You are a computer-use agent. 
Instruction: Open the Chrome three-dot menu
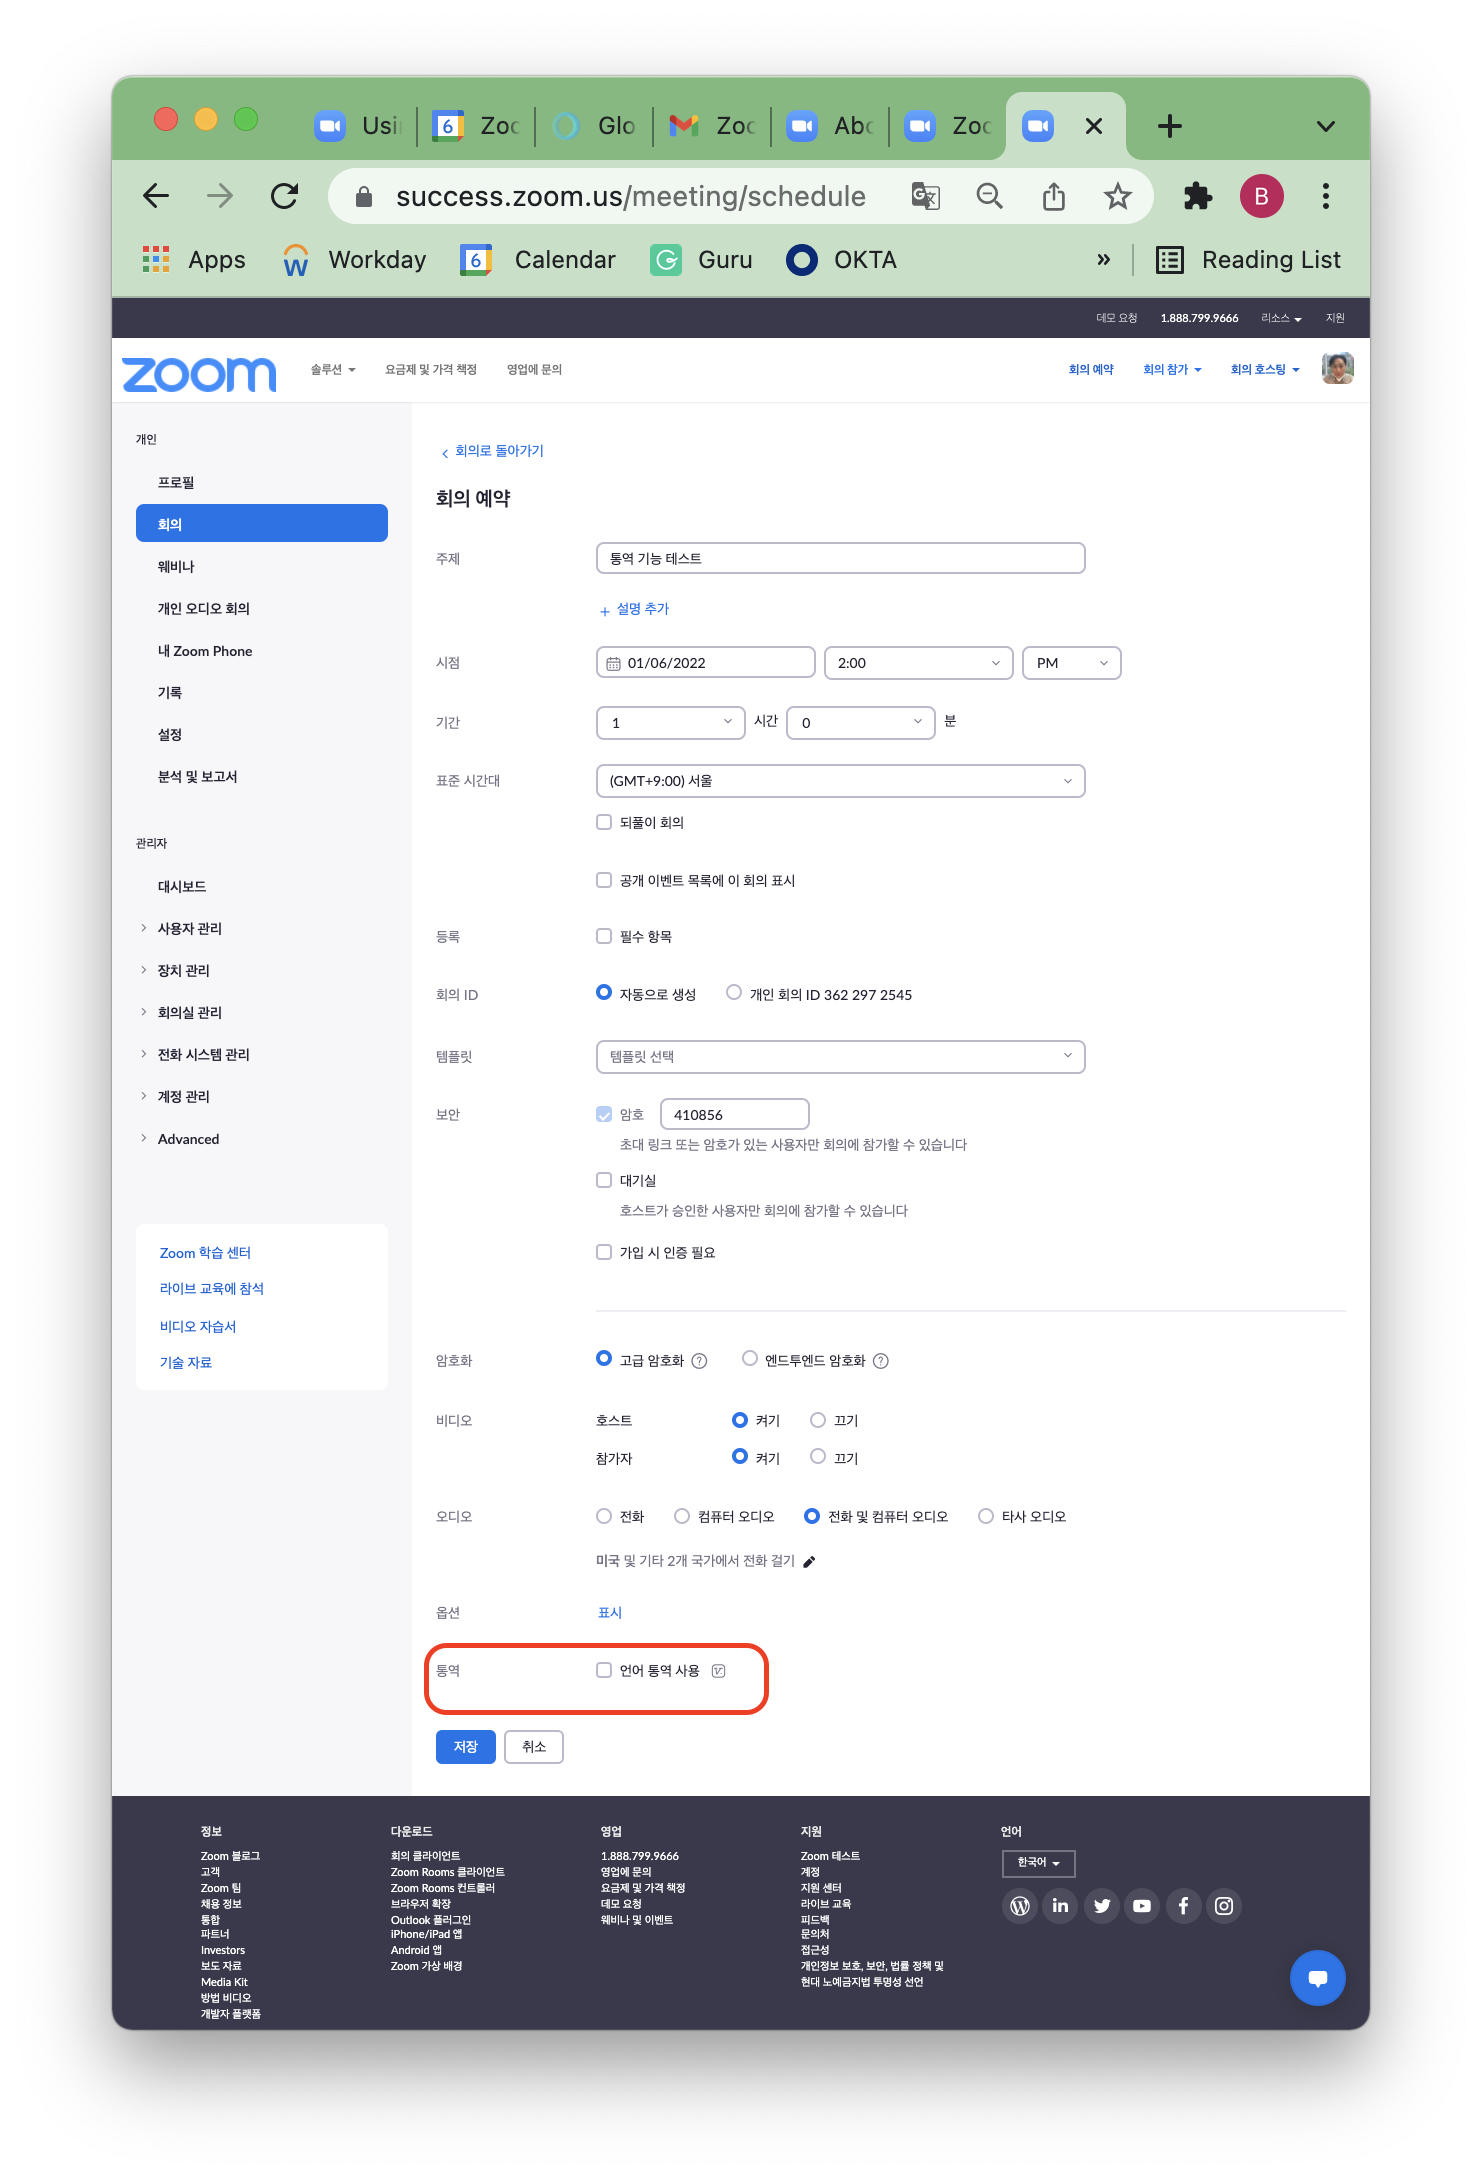[x=1326, y=196]
